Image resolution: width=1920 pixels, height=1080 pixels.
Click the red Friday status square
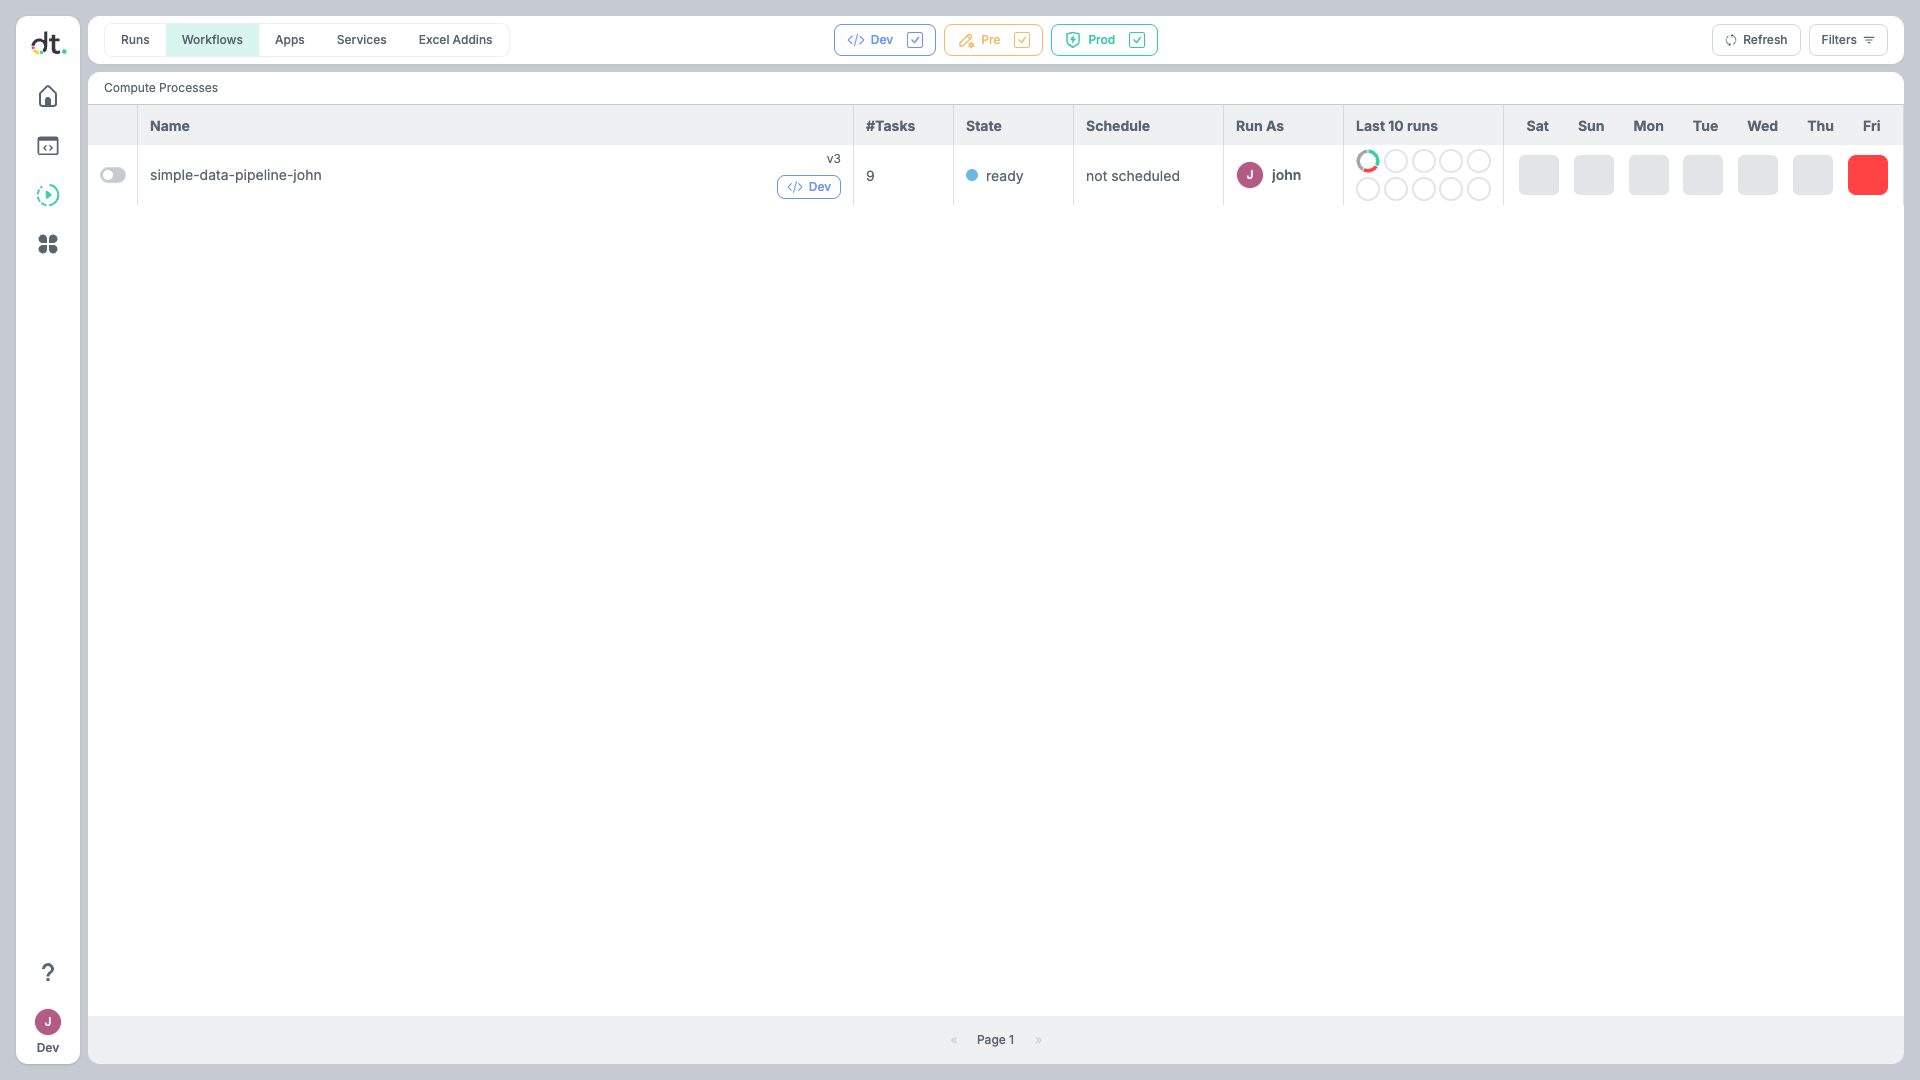(x=1867, y=175)
